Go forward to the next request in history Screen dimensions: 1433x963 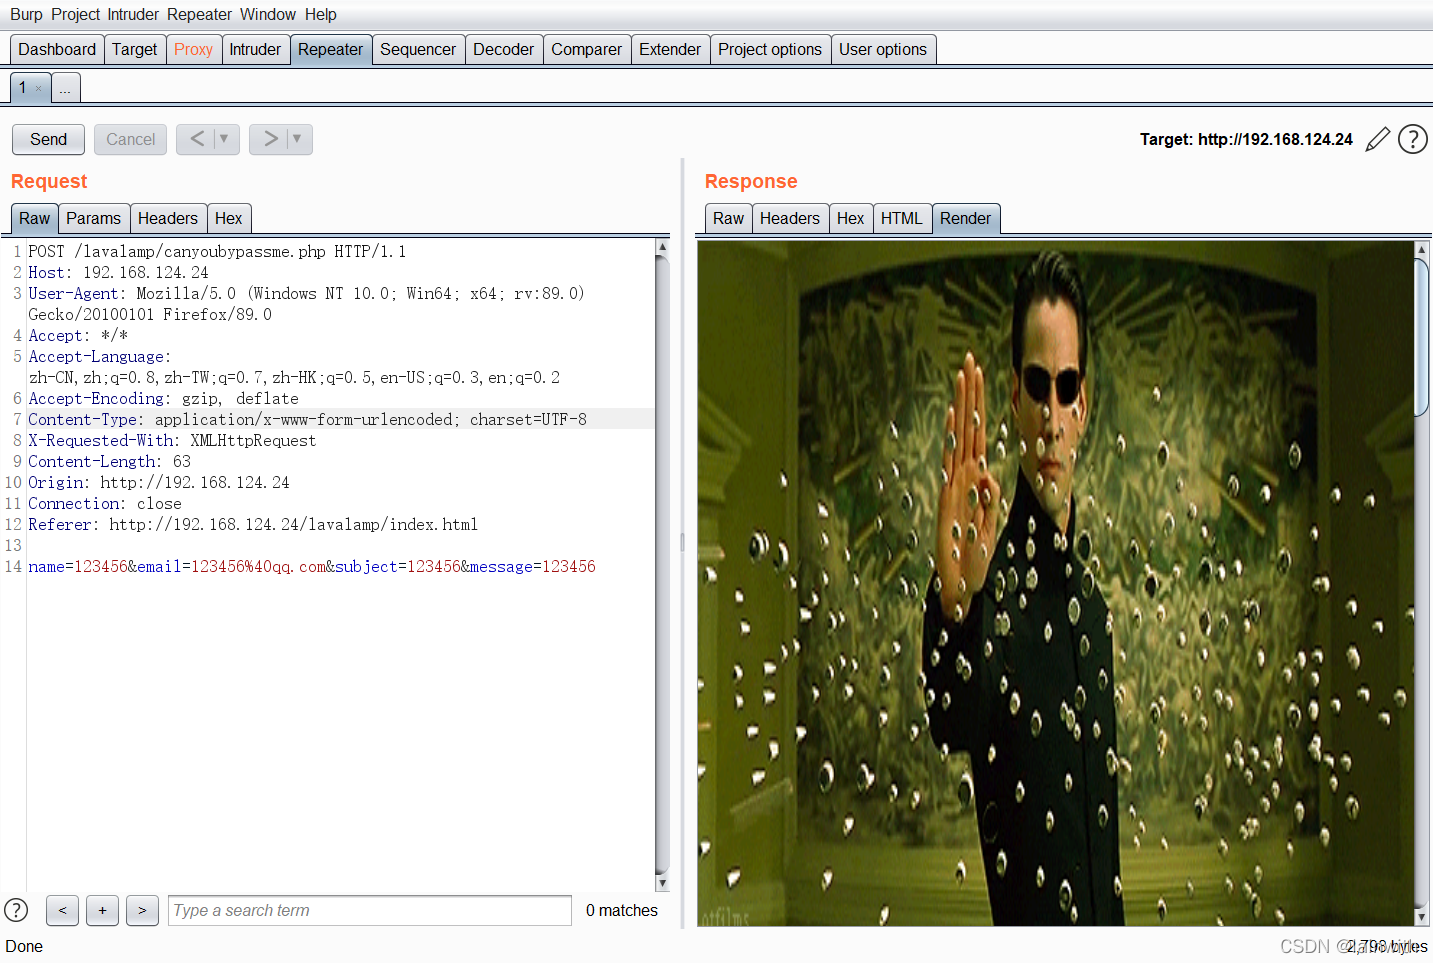(270, 139)
